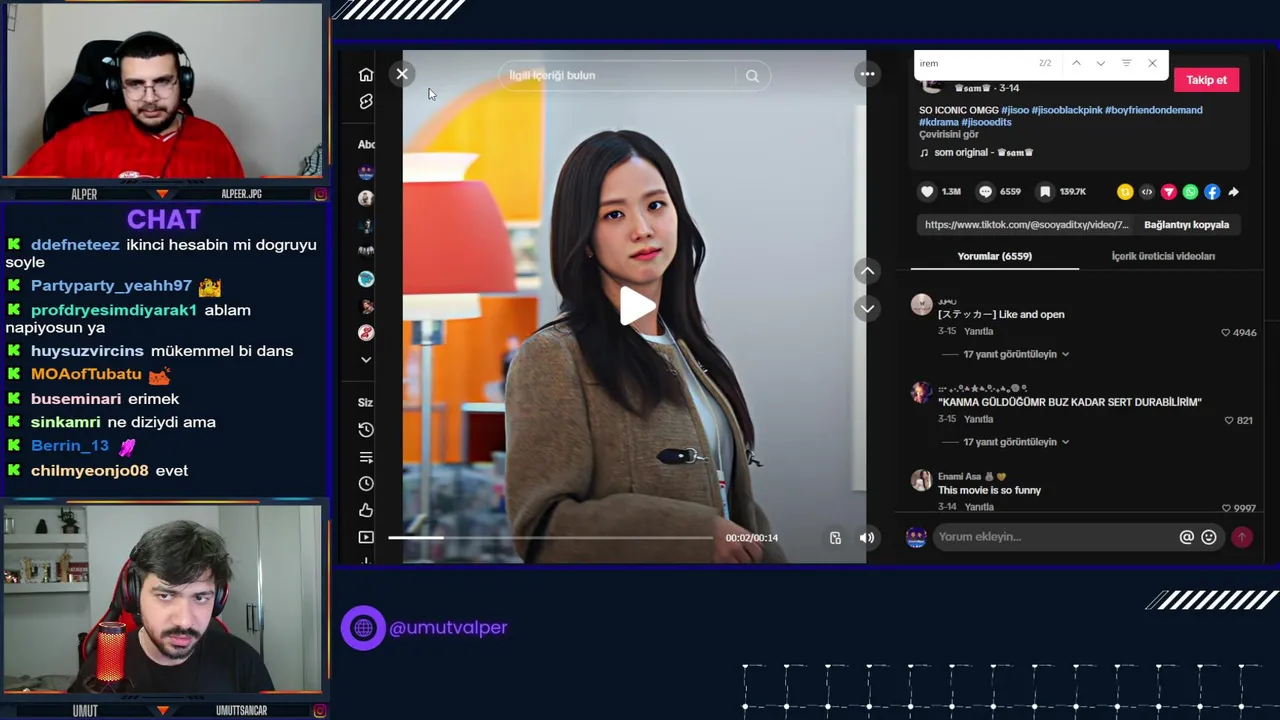Open the 'som original' sound link
Screen dimensions: 1280x720
pyautogui.click(x=983, y=152)
